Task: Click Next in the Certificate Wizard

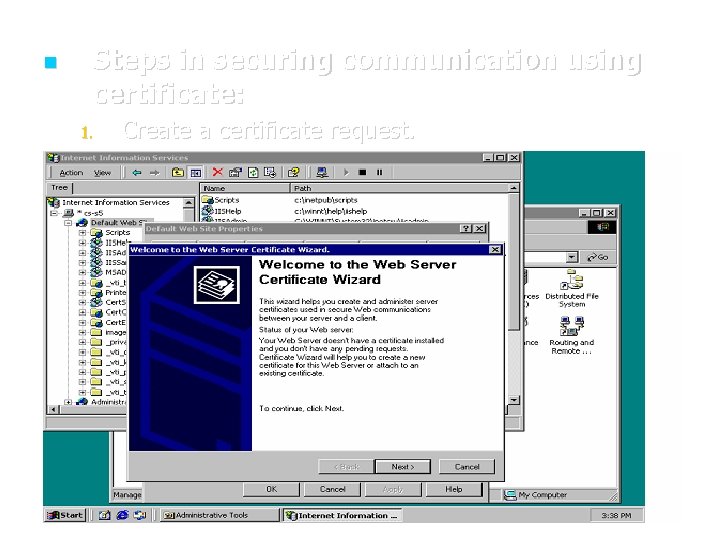Action: (x=403, y=467)
